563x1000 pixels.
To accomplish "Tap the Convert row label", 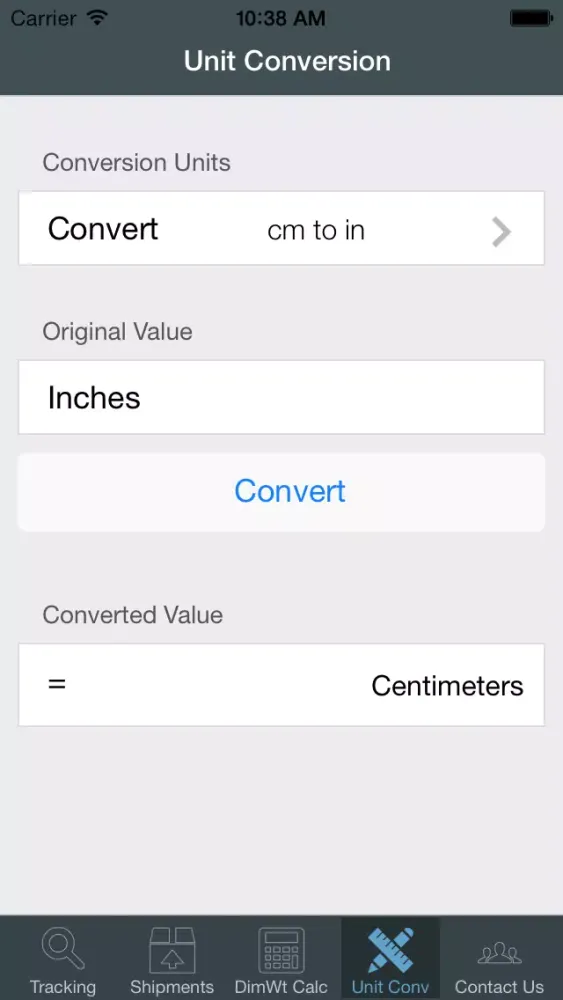I will pyautogui.click(x=103, y=228).
